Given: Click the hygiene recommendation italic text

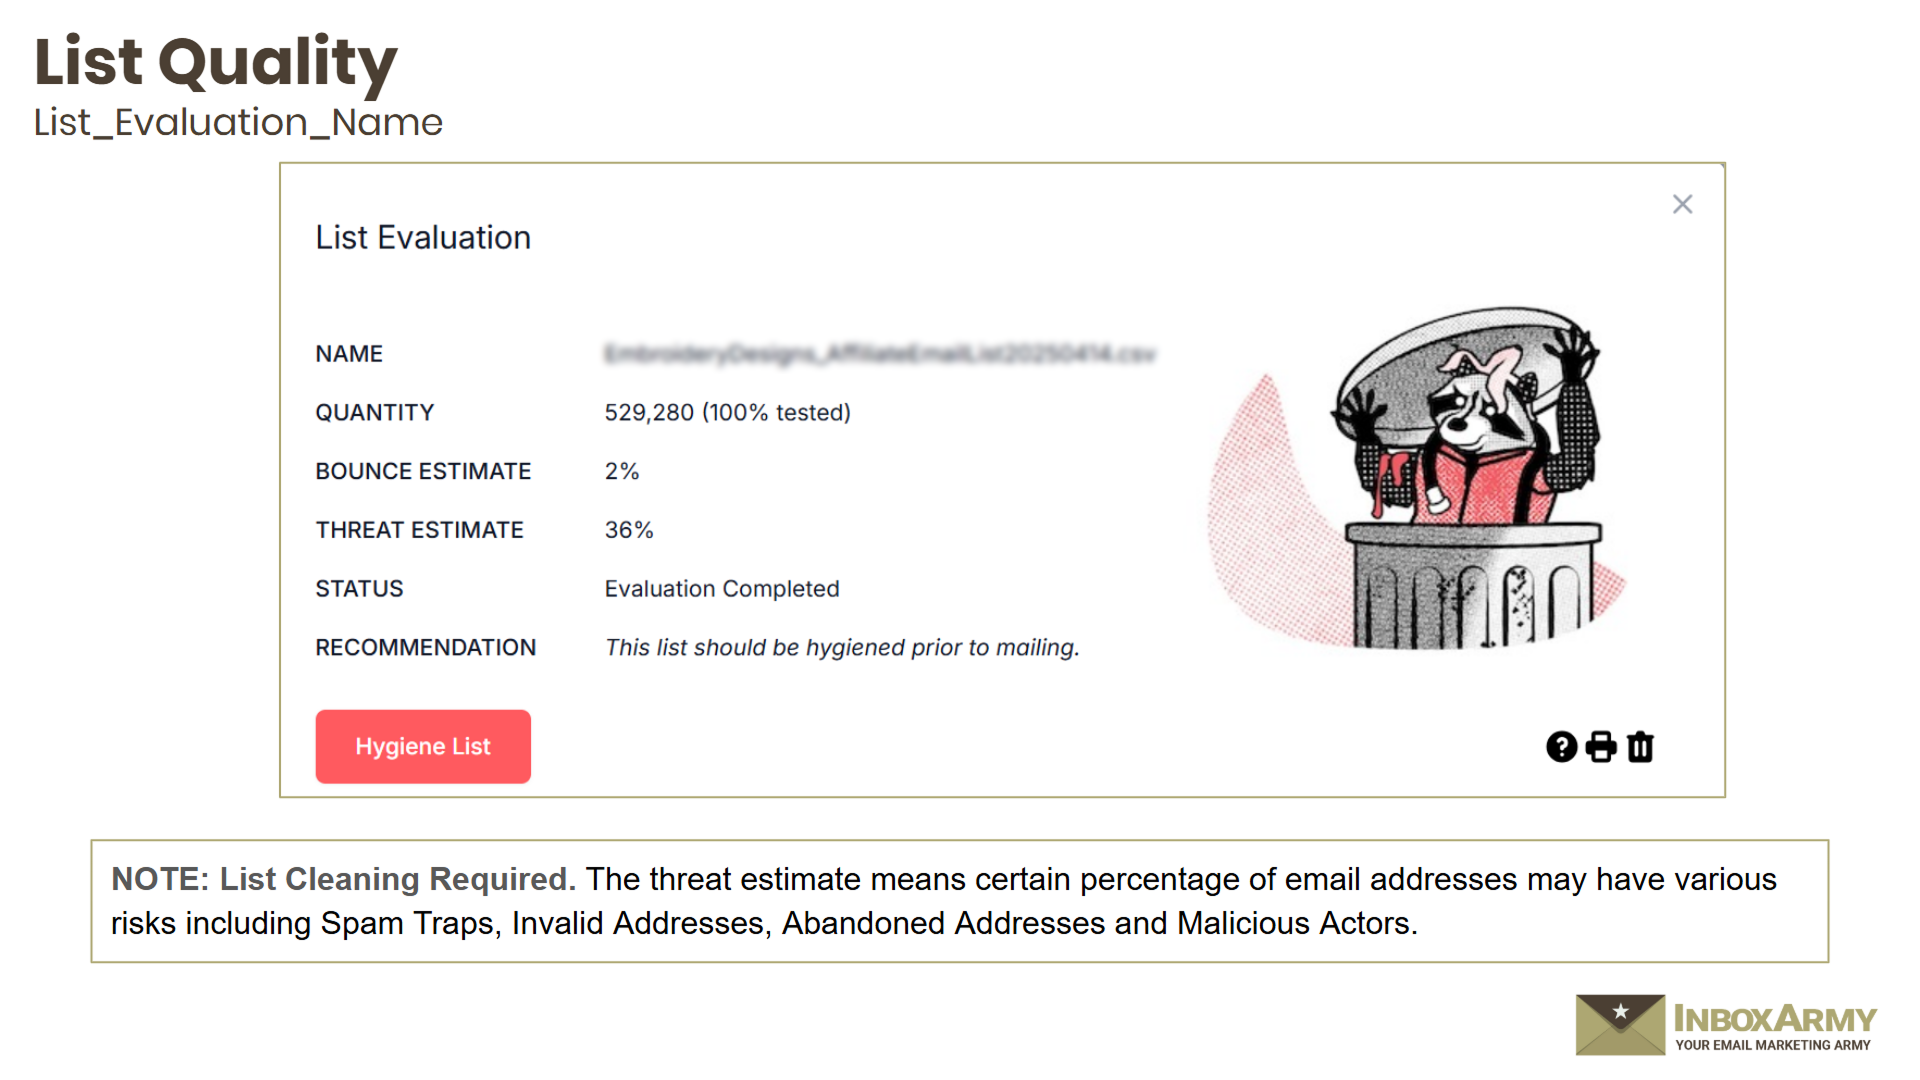Looking at the screenshot, I should click(842, 648).
